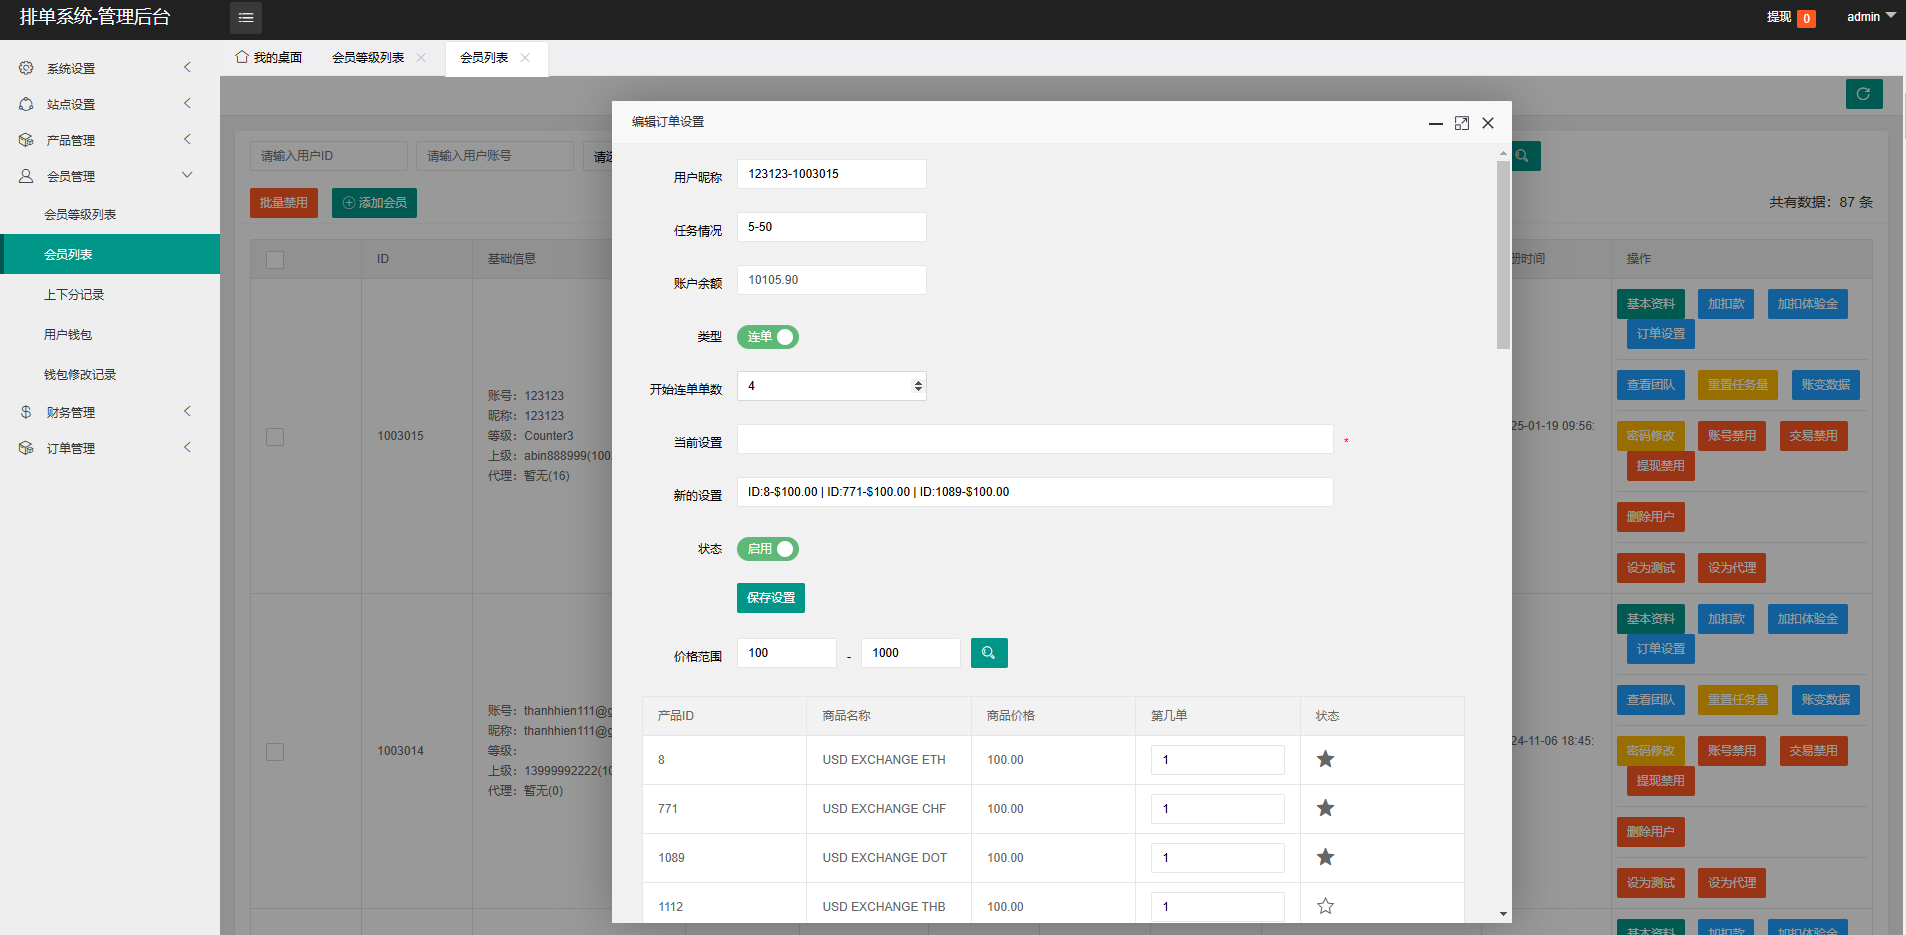Click the 添加会员 button
Image resolution: width=1906 pixels, height=935 pixels.
tap(374, 203)
